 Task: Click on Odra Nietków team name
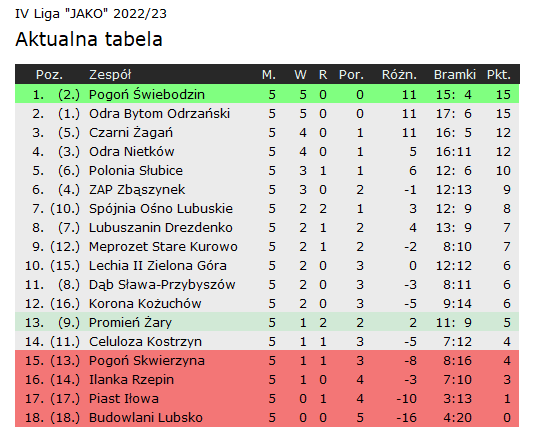click(x=131, y=152)
